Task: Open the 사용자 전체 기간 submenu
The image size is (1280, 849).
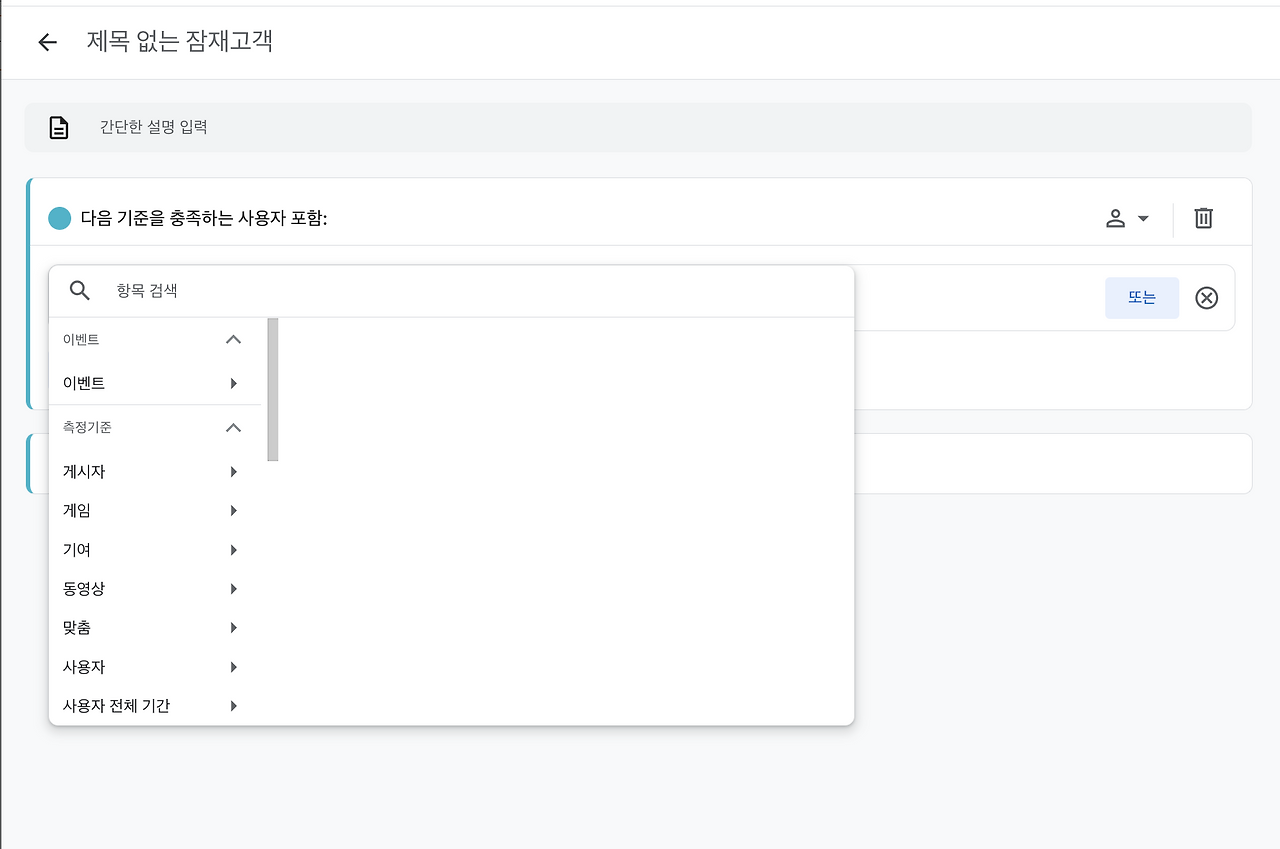Action: coord(233,705)
